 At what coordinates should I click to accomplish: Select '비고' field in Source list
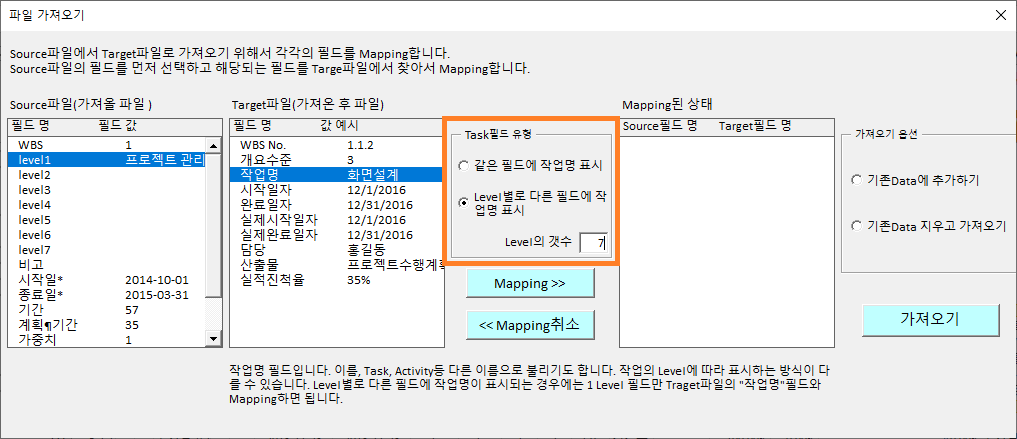pos(107,265)
